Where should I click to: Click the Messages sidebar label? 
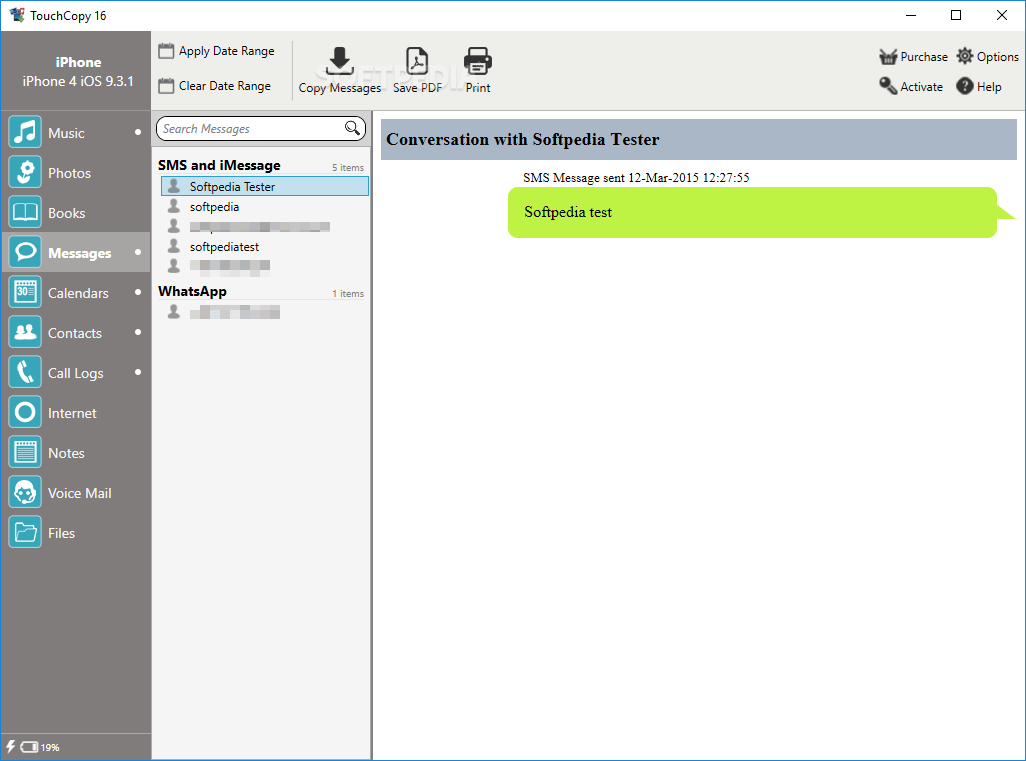79,253
